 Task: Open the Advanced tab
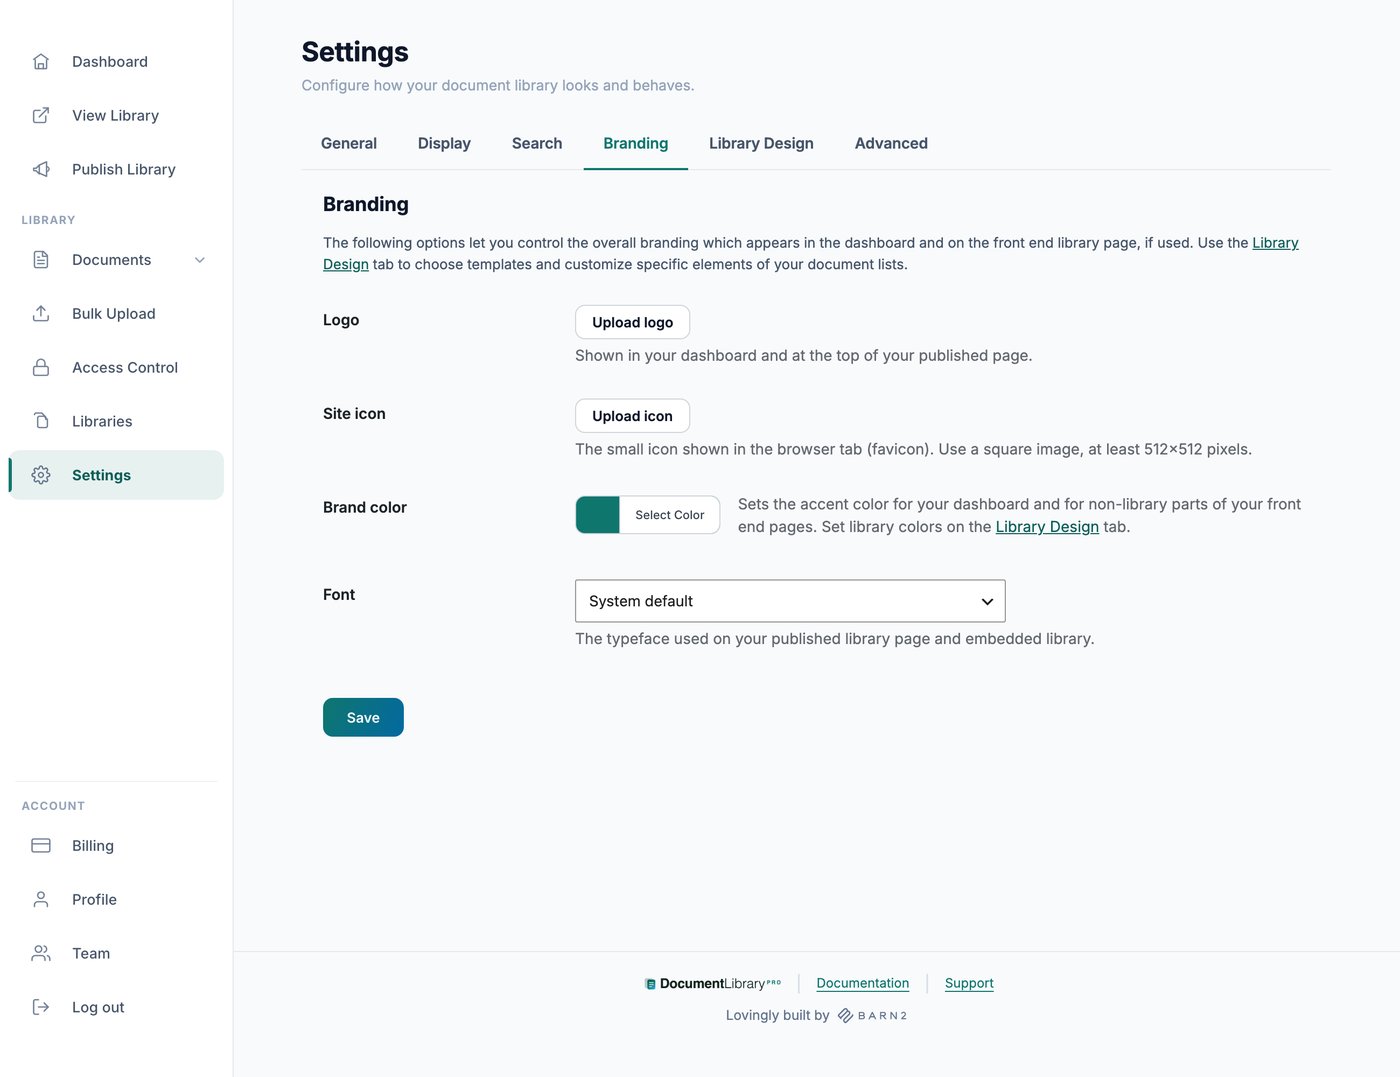click(891, 144)
